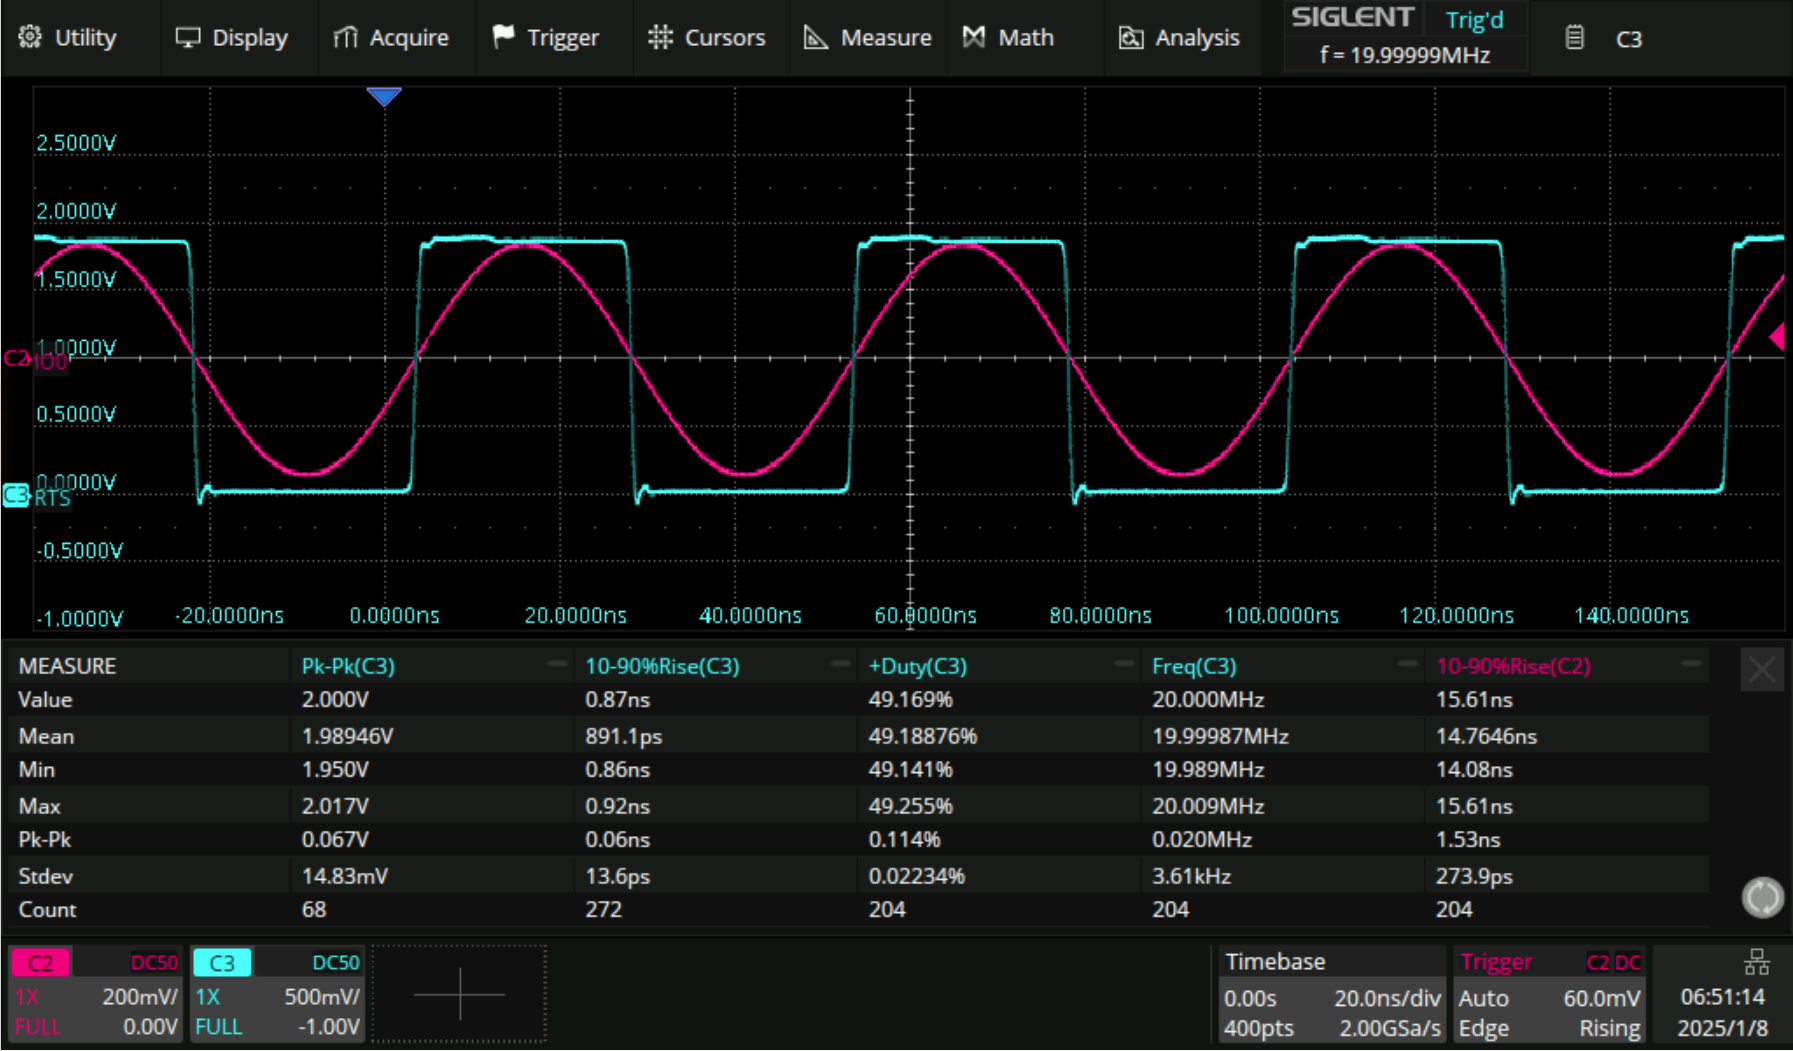The width and height of the screenshot is (1793, 1051).
Task: Click the C3 label in top bar
Action: [x=1629, y=39]
